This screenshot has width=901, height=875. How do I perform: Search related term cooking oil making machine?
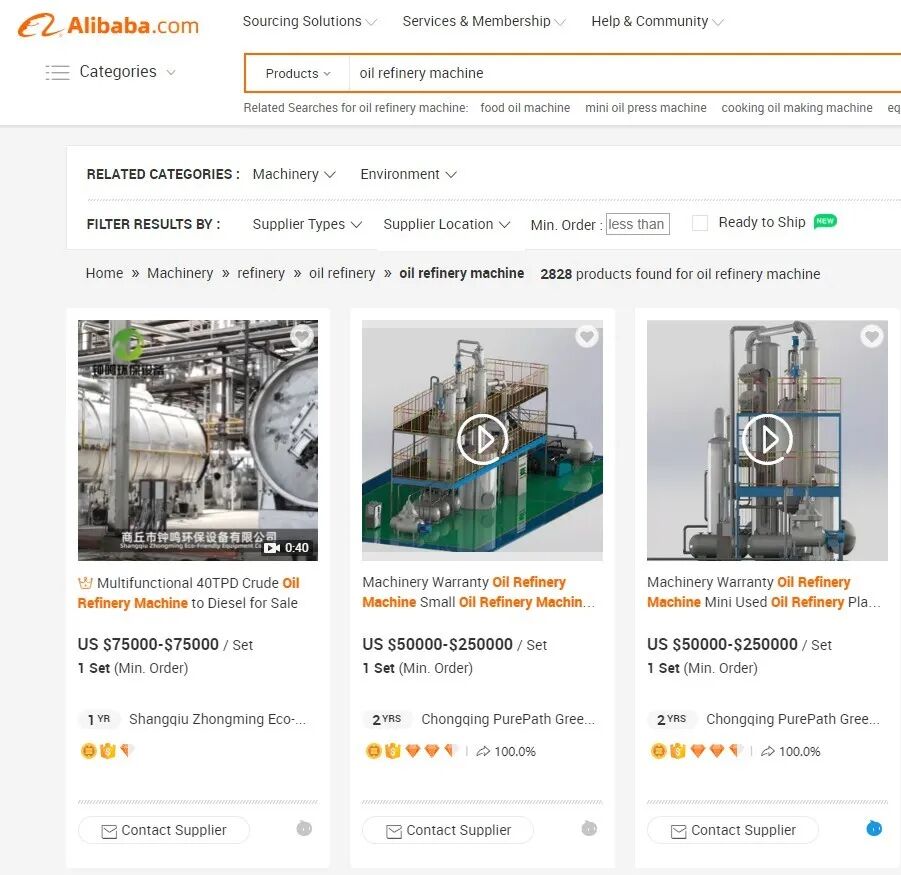point(796,108)
